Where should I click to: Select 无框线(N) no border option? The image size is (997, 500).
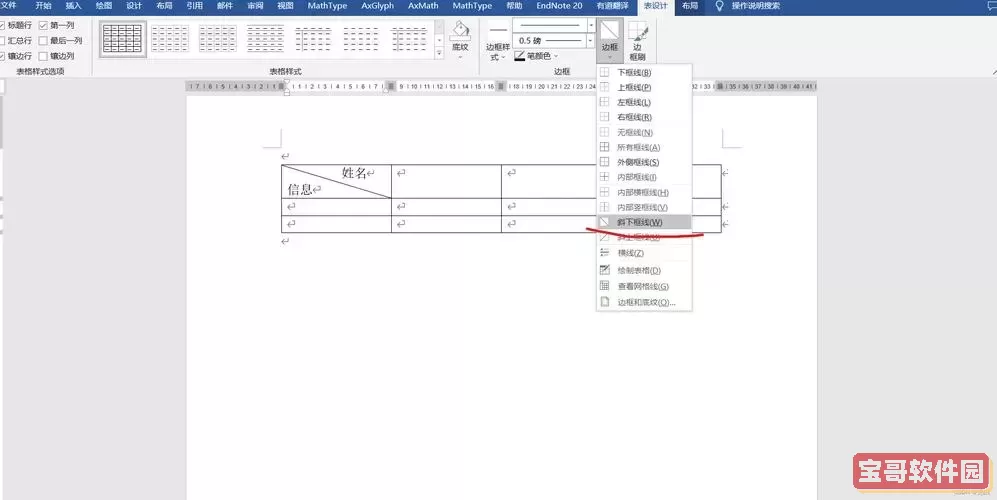tap(643, 132)
